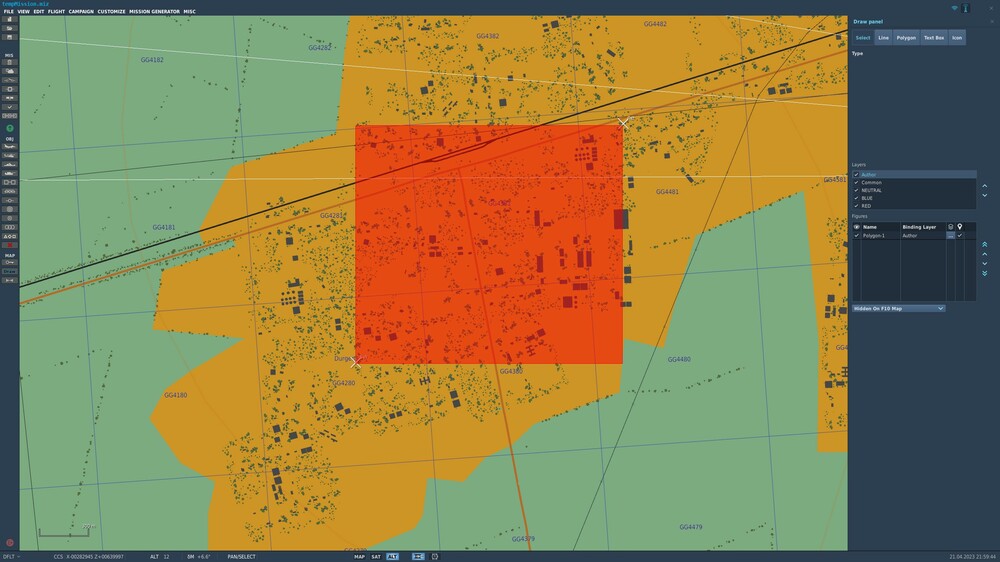Select the Helicopter group tool
The height and width of the screenshot is (562, 1000).
(x=10, y=156)
